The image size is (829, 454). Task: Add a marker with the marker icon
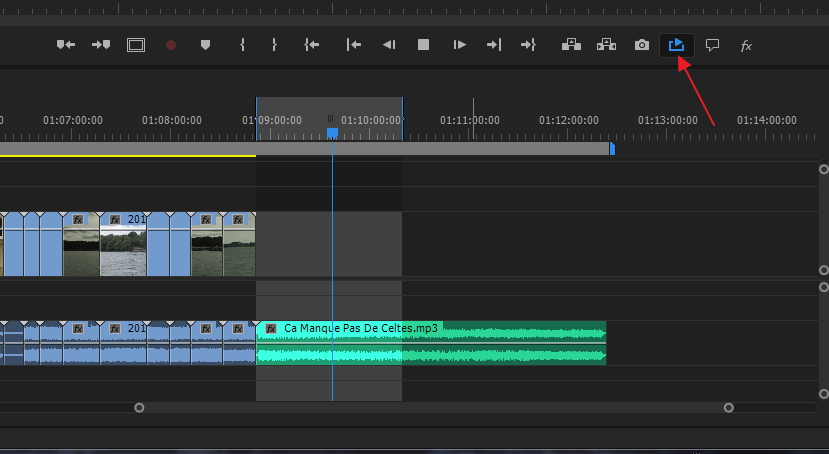point(206,45)
